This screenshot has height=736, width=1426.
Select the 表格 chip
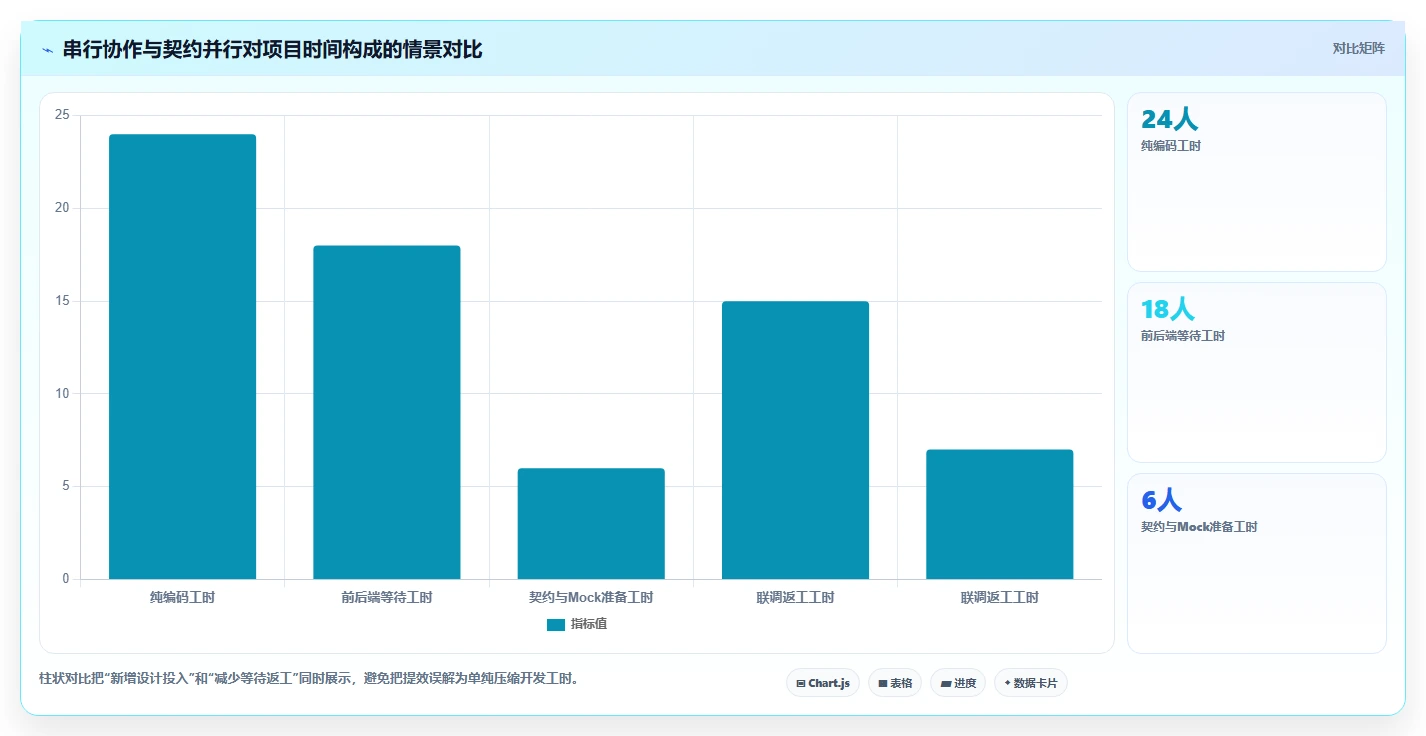pos(895,683)
